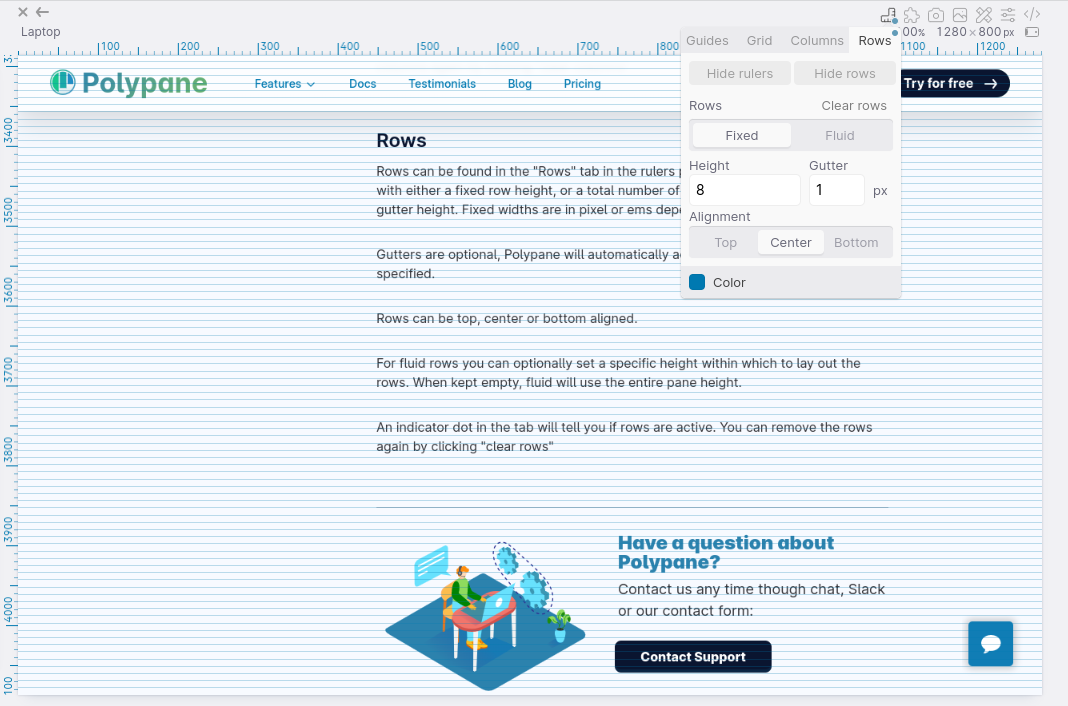Click the isometric desk illustration

pos(485,616)
